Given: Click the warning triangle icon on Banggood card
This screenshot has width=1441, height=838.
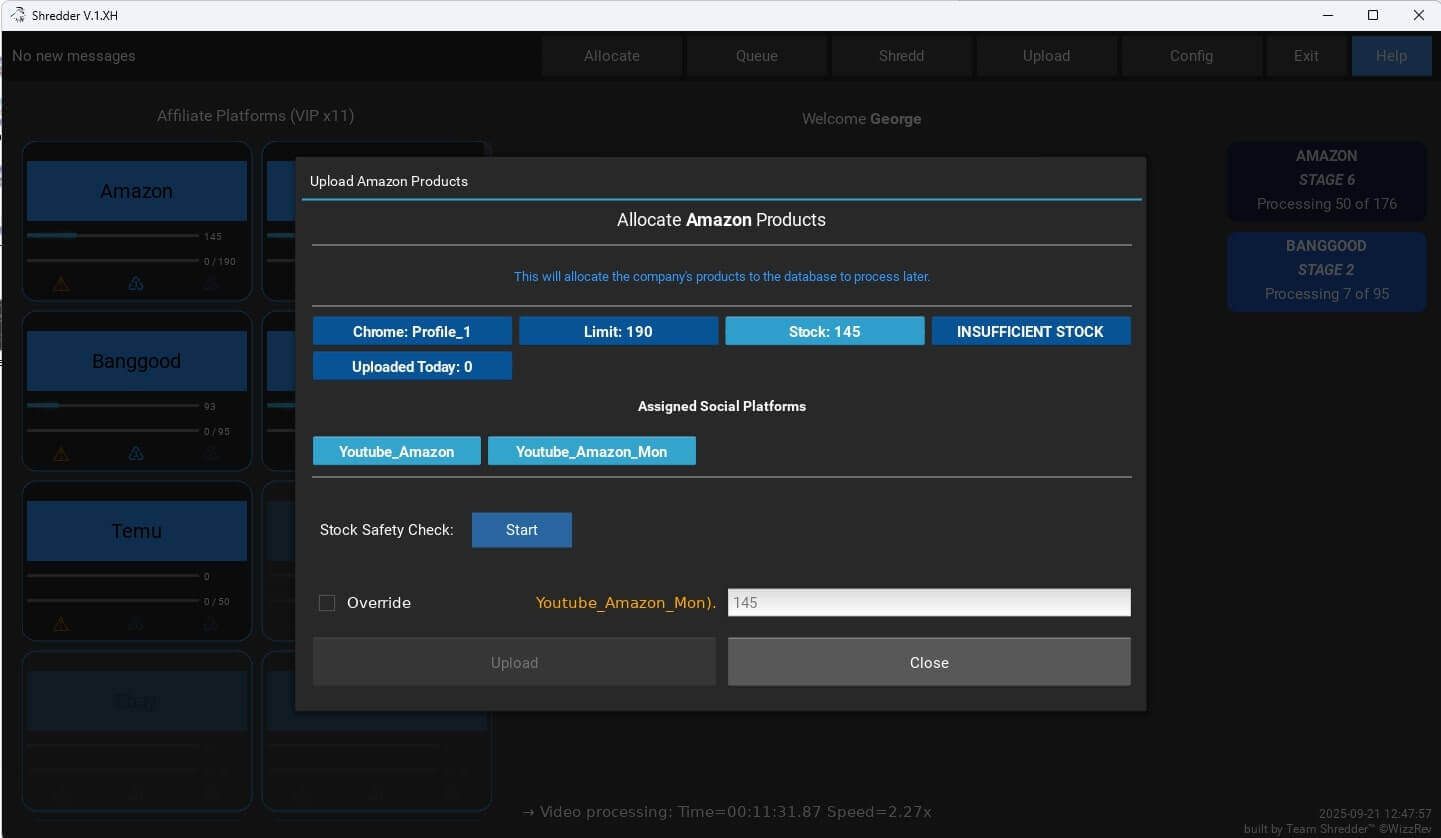Looking at the screenshot, I should tap(61, 454).
